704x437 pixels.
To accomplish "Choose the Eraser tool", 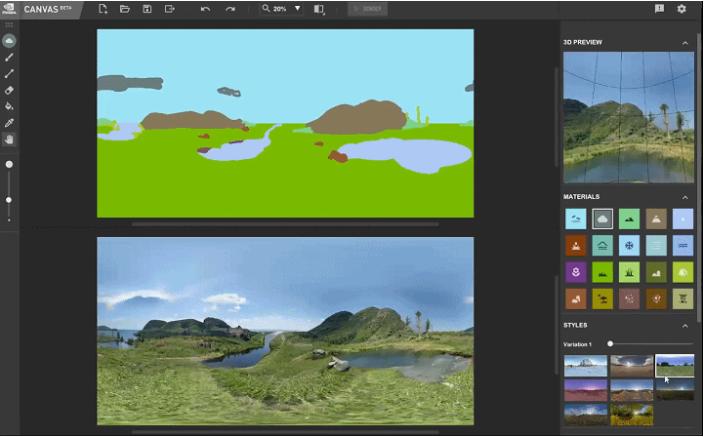I will [9, 90].
